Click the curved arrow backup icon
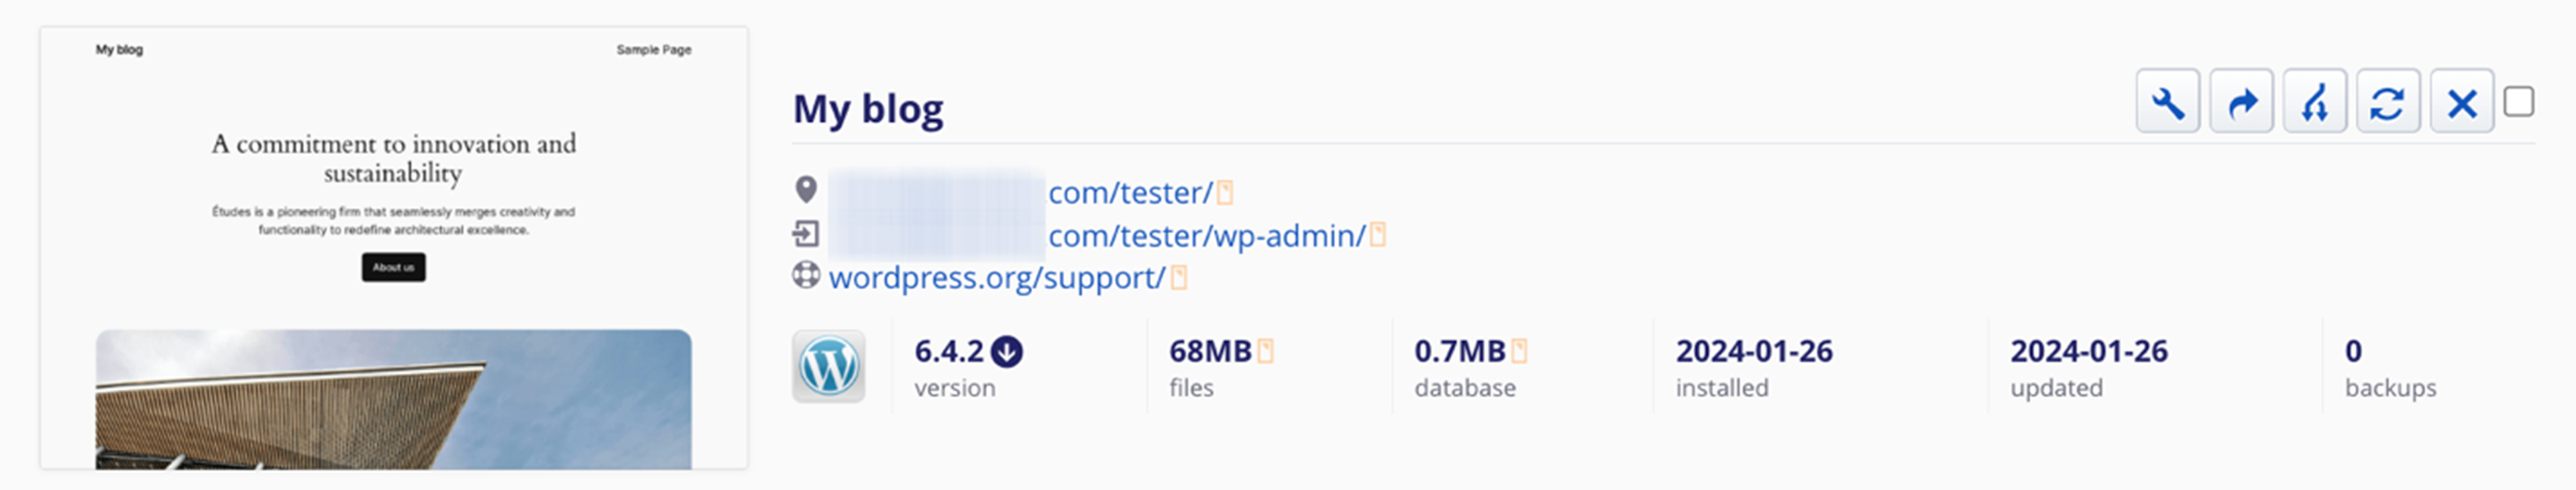The height and width of the screenshot is (490, 2576). pyautogui.click(x=2241, y=102)
